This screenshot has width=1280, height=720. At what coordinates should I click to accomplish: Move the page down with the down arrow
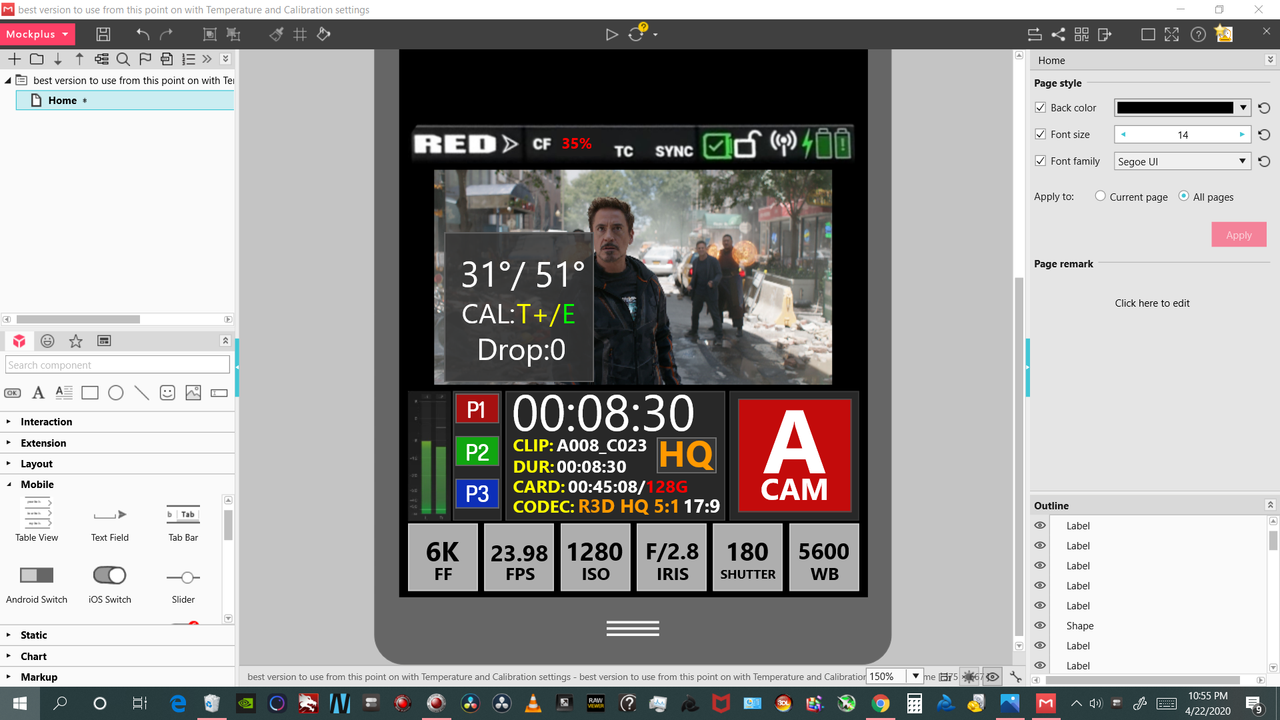tap(58, 59)
